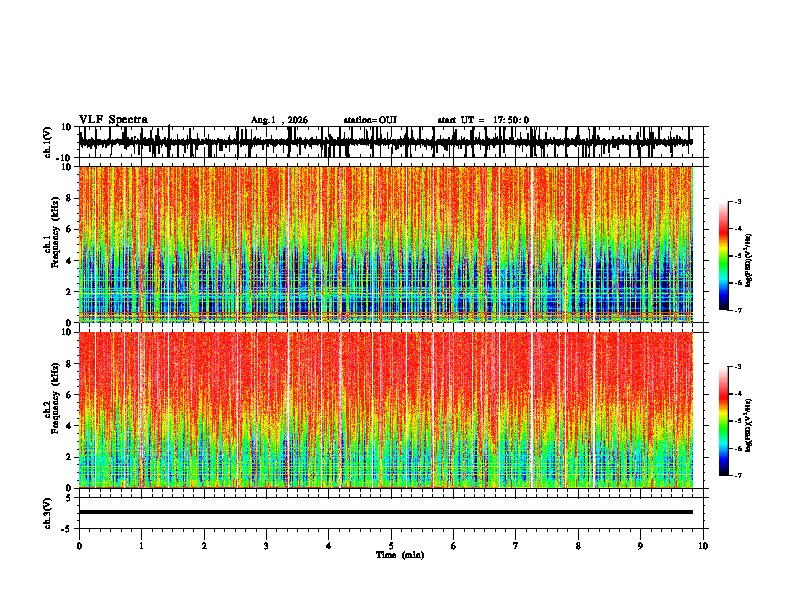Screen dimensions: 792x612
Task: Select the "Aug.1 , 2026" date label
Action: (279, 120)
